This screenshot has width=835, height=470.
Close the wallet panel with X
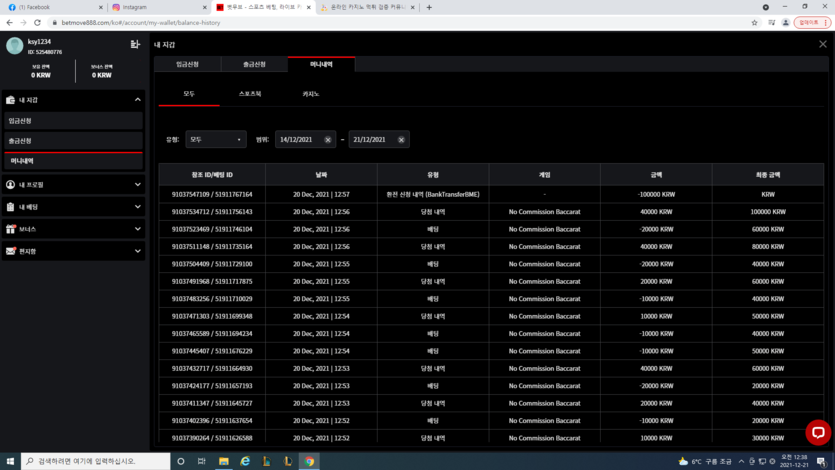[823, 44]
